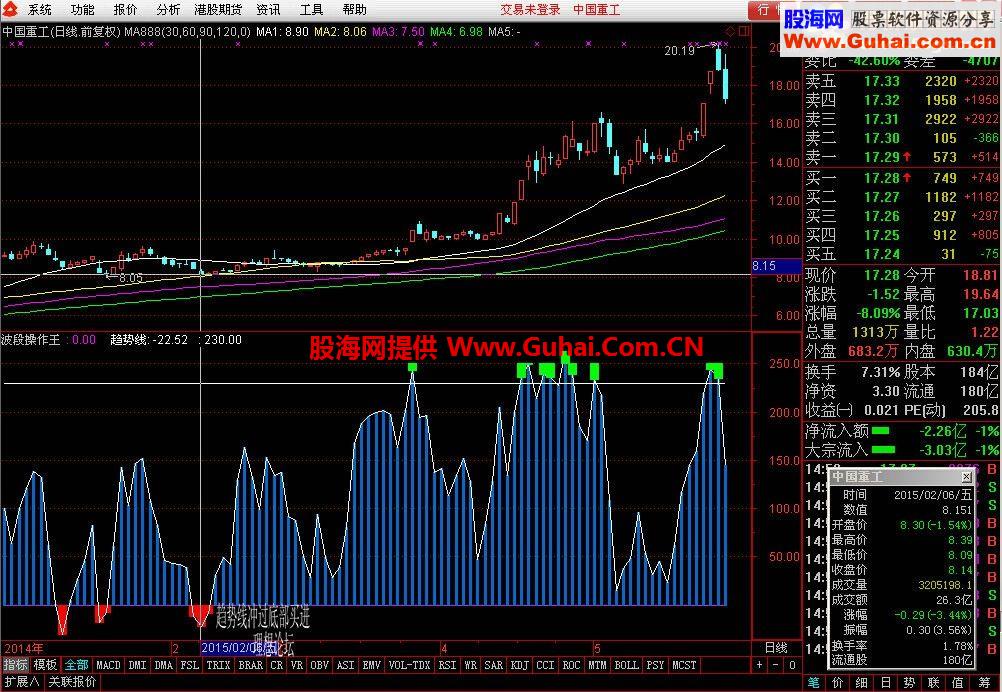Open the 资讯 menu
Screen dimensions: 1002x692
click(268, 10)
